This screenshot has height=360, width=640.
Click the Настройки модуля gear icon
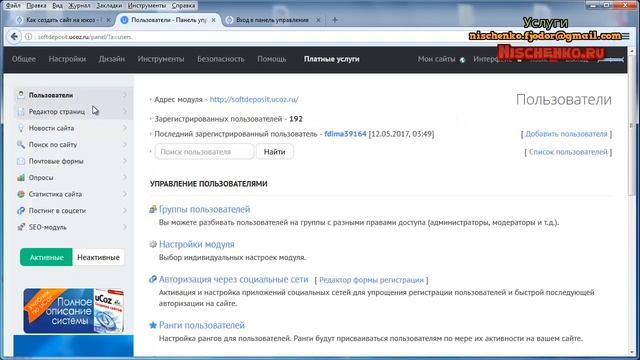pos(153,244)
